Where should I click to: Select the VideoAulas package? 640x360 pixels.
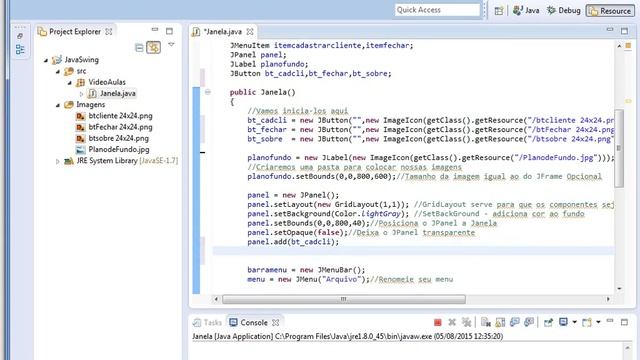[107, 82]
